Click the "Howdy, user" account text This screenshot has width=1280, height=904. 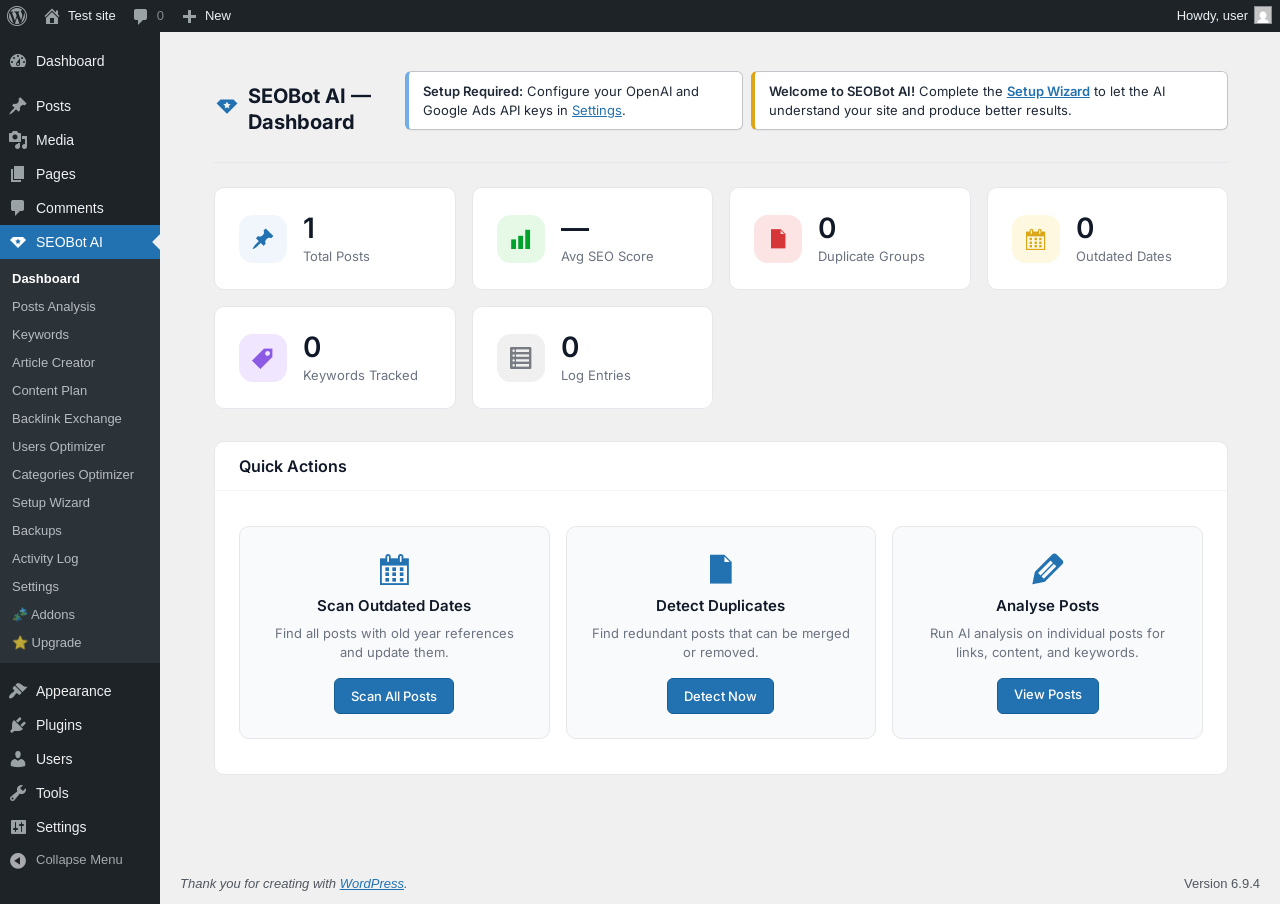pos(1212,16)
